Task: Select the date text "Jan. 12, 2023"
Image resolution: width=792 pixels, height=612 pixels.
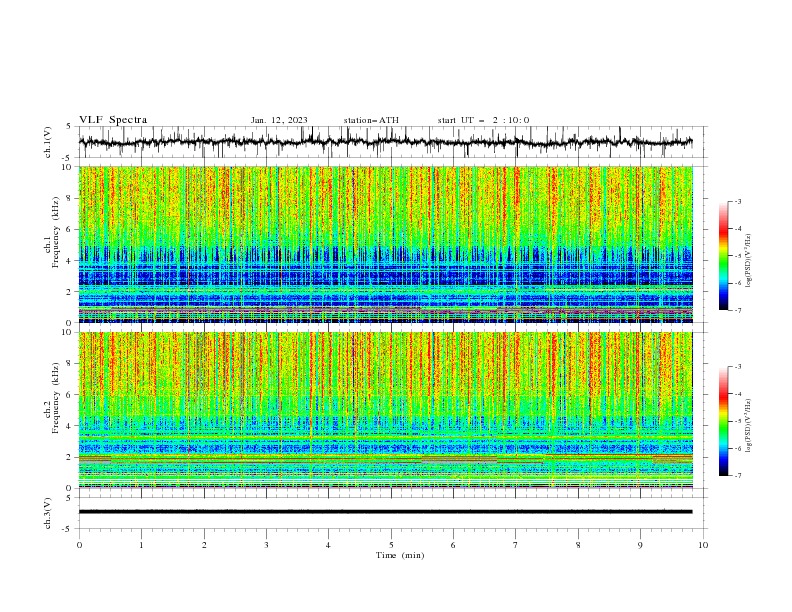Action: point(279,120)
